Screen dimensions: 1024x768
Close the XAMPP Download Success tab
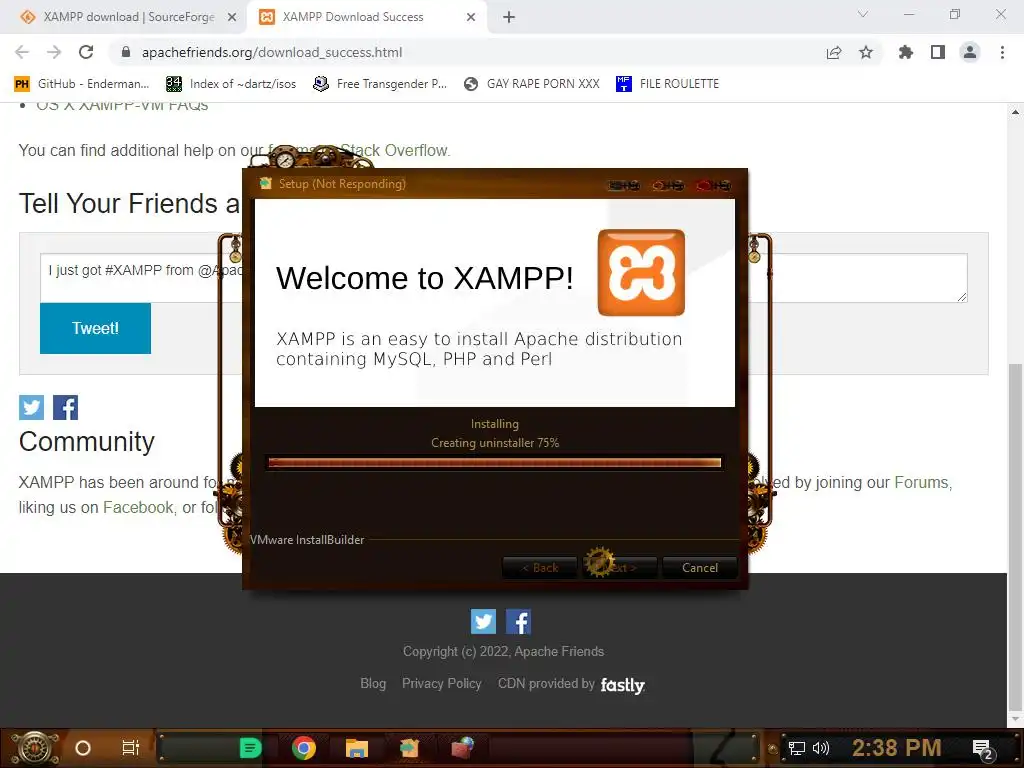[x=471, y=17]
